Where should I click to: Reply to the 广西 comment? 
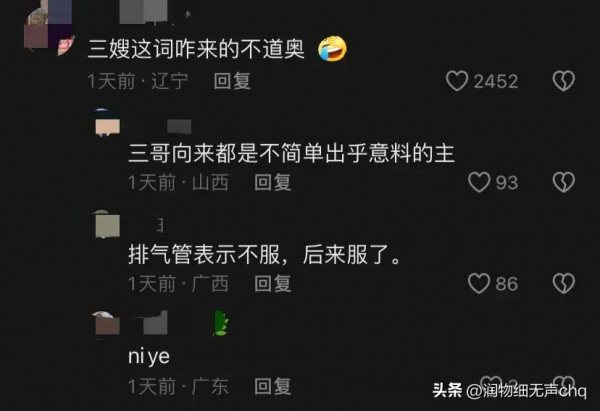(273, 284)
